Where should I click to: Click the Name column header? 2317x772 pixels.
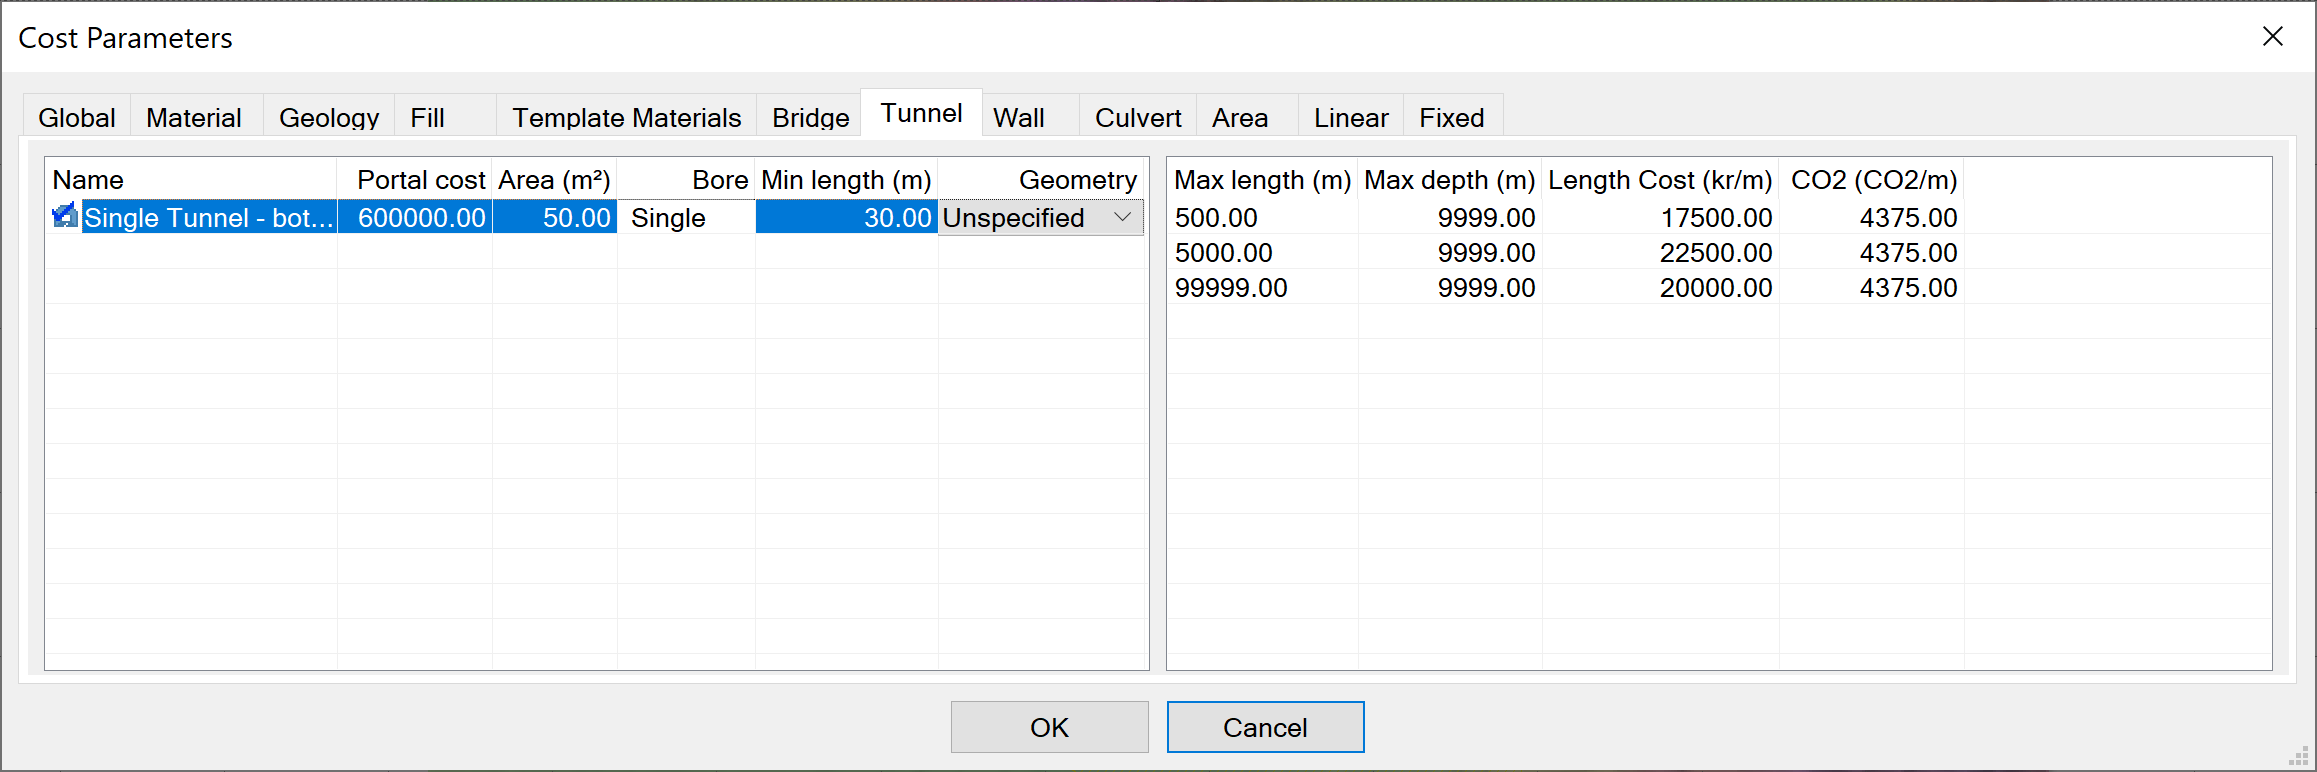[x=88, y=180]
